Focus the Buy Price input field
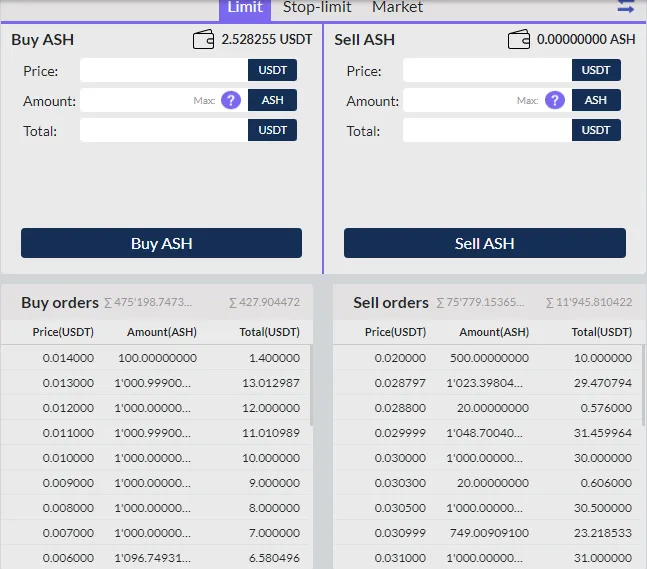647x569 pixels. point(164,70)
